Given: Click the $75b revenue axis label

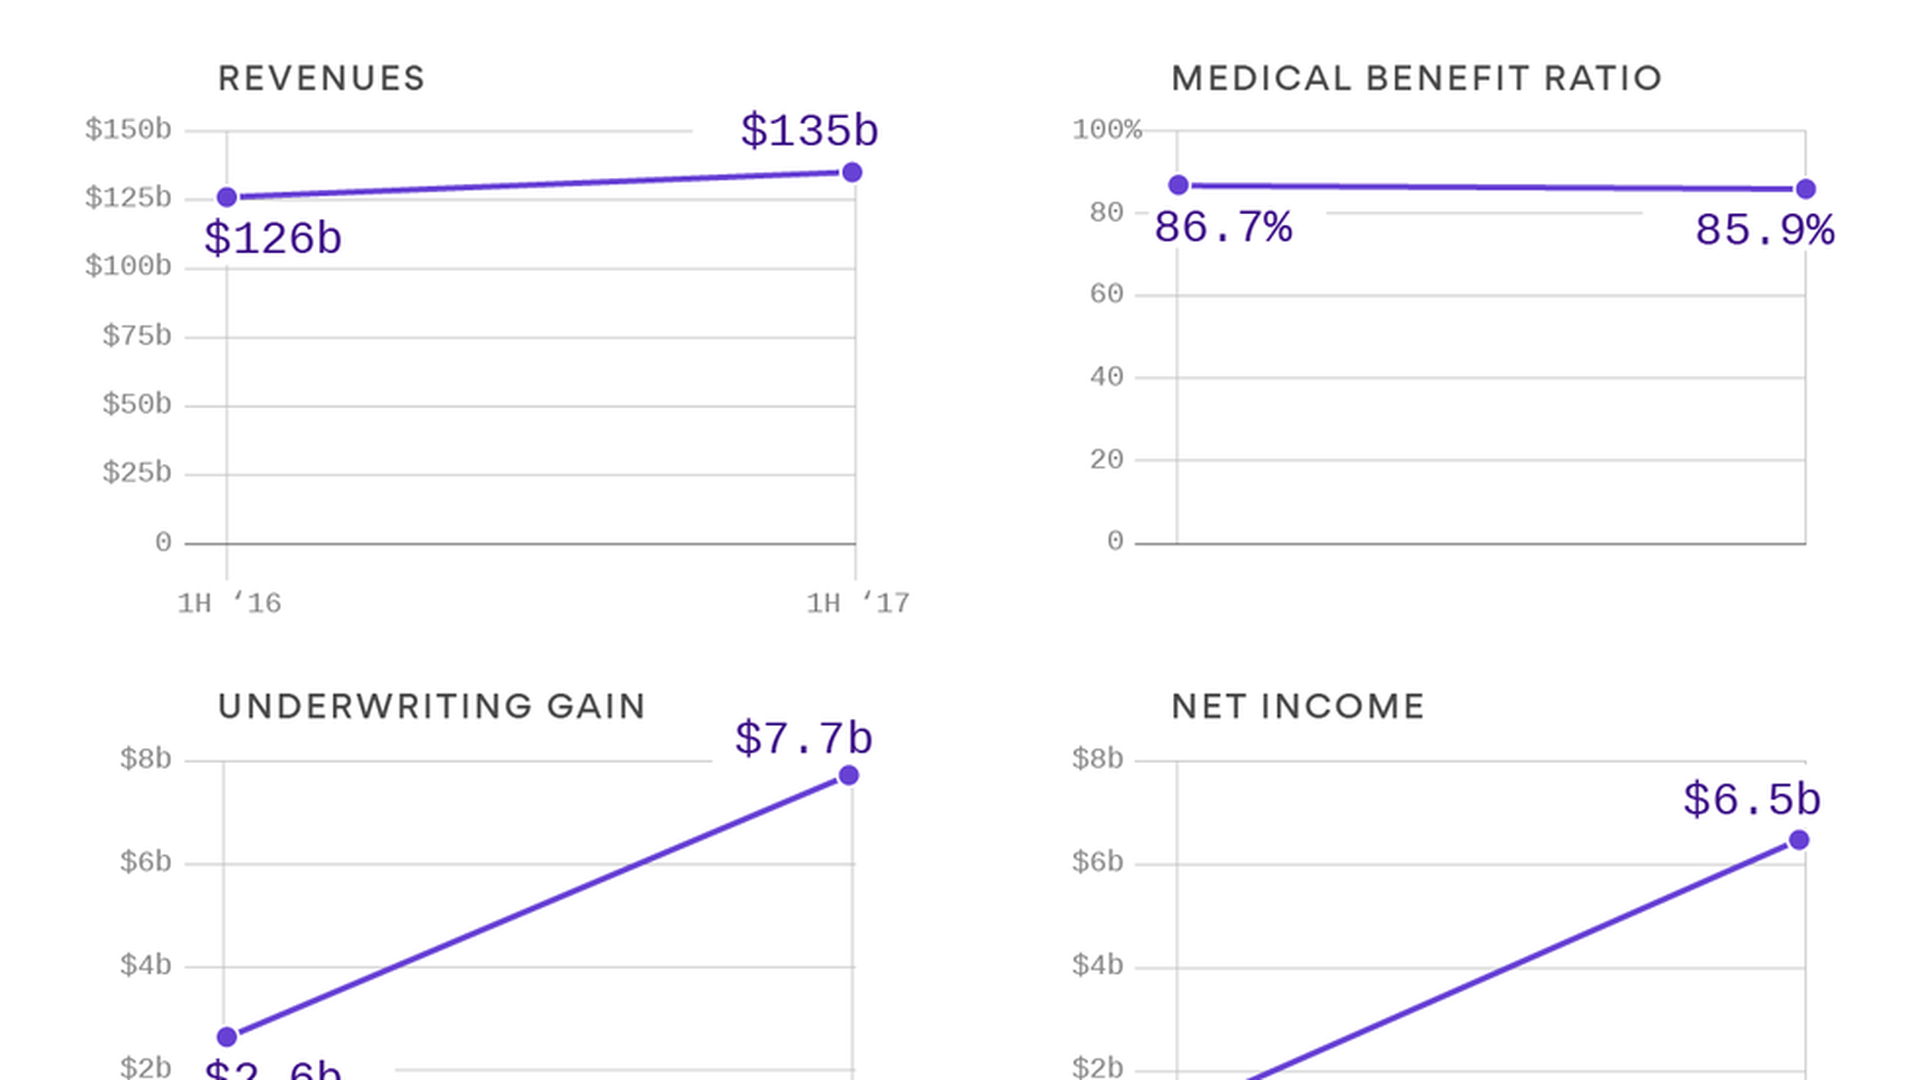Looking at the screenshot, I should [x=137, y=336].
